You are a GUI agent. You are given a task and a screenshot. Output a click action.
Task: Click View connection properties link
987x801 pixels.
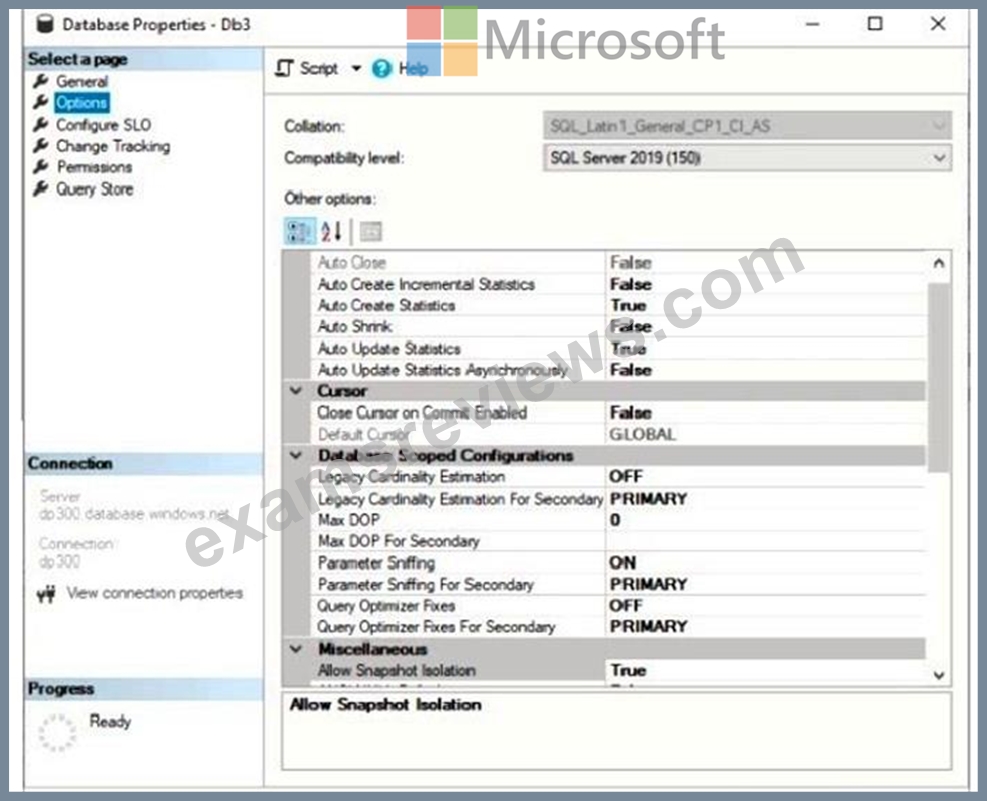[x=155, y=593]
